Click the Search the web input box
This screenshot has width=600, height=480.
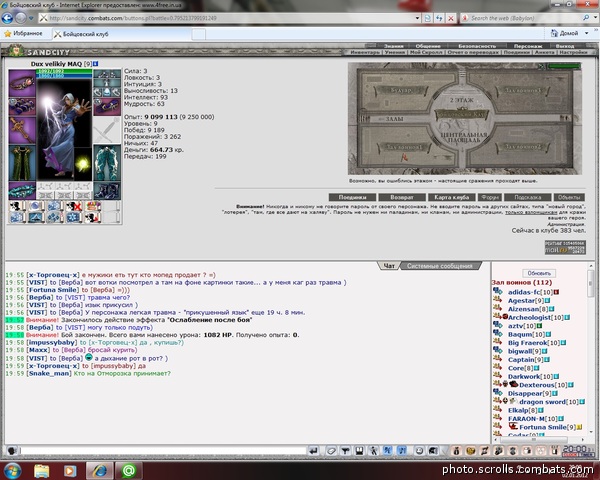pos(522,18)
